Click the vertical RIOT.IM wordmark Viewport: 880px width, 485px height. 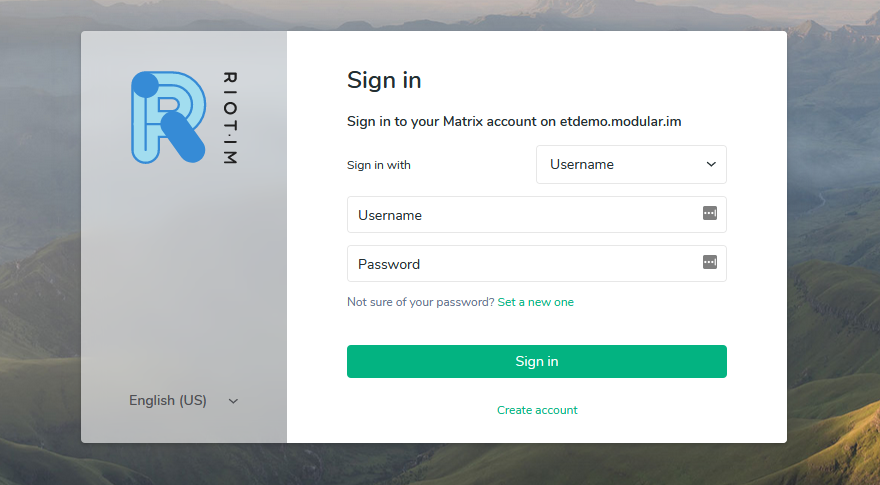coord(230,118)
